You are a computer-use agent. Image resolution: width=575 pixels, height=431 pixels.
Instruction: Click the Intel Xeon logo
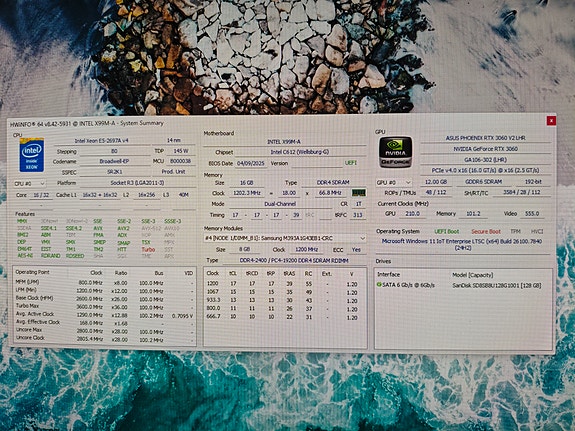click(x=32, y=155)
